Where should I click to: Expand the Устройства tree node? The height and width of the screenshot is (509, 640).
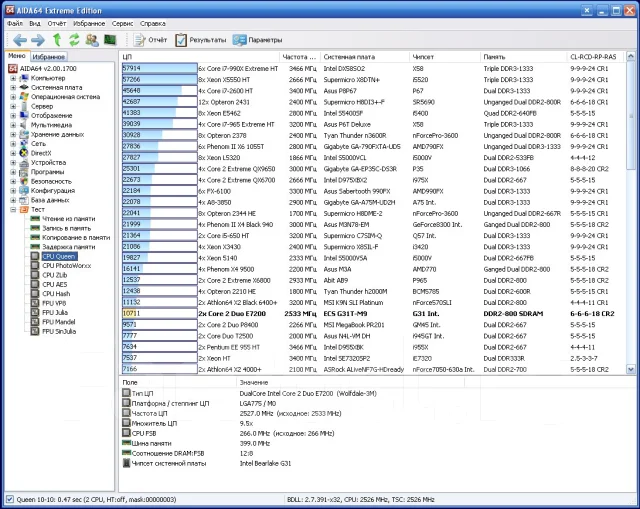tap(13, 162)
